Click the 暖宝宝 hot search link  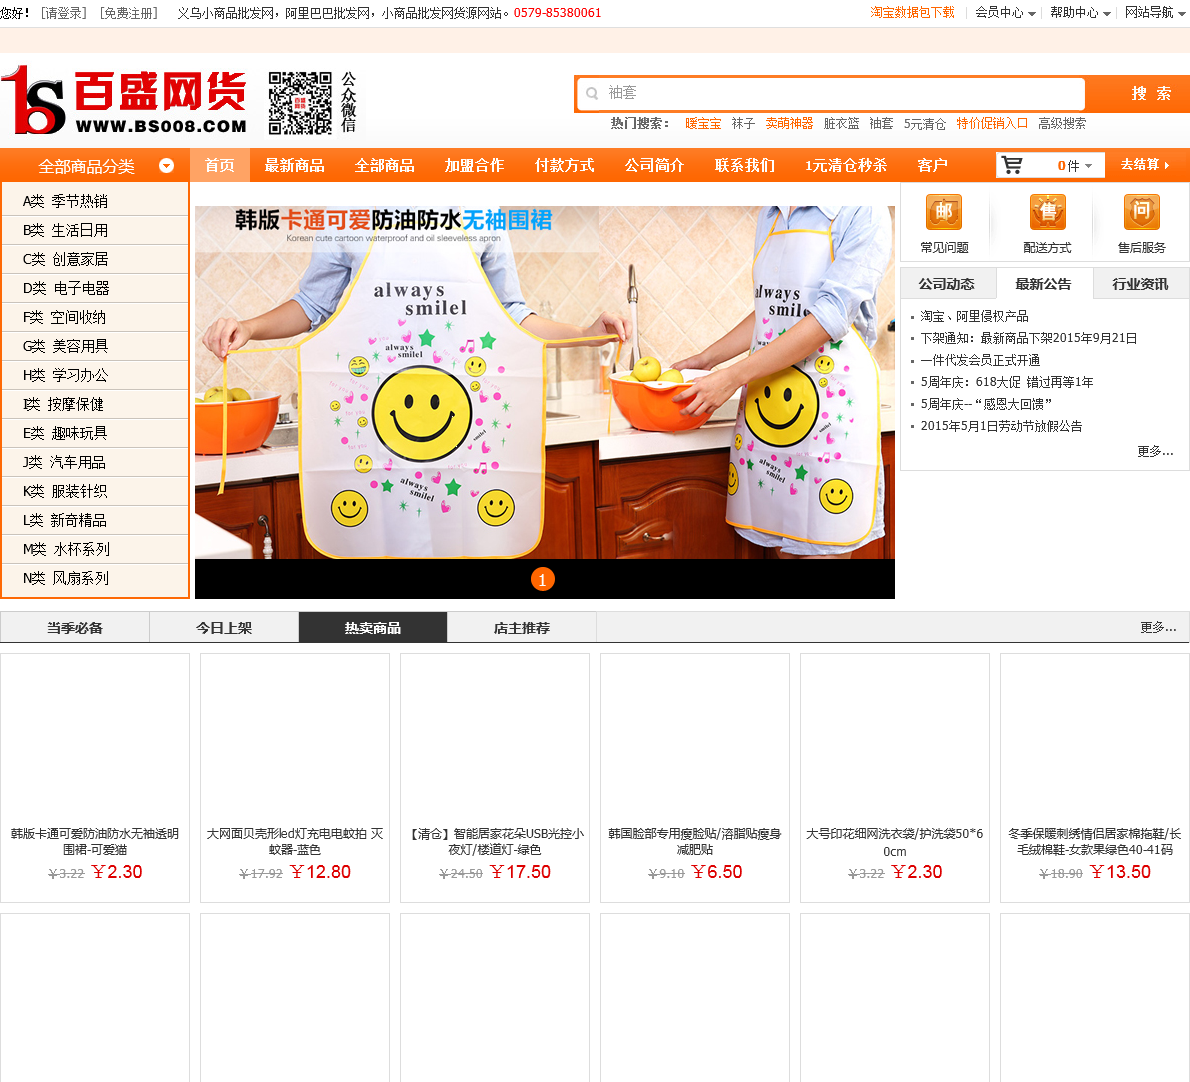(x=703, y=123)
